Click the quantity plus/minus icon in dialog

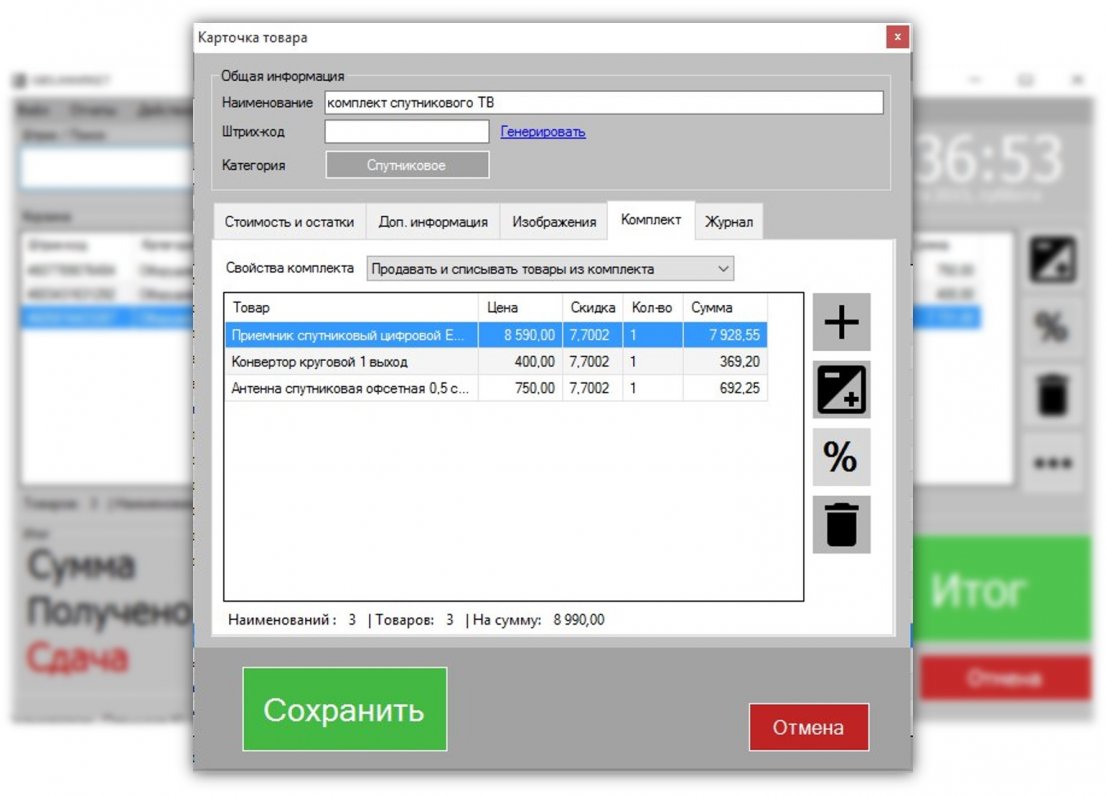[x=841, y=389]
